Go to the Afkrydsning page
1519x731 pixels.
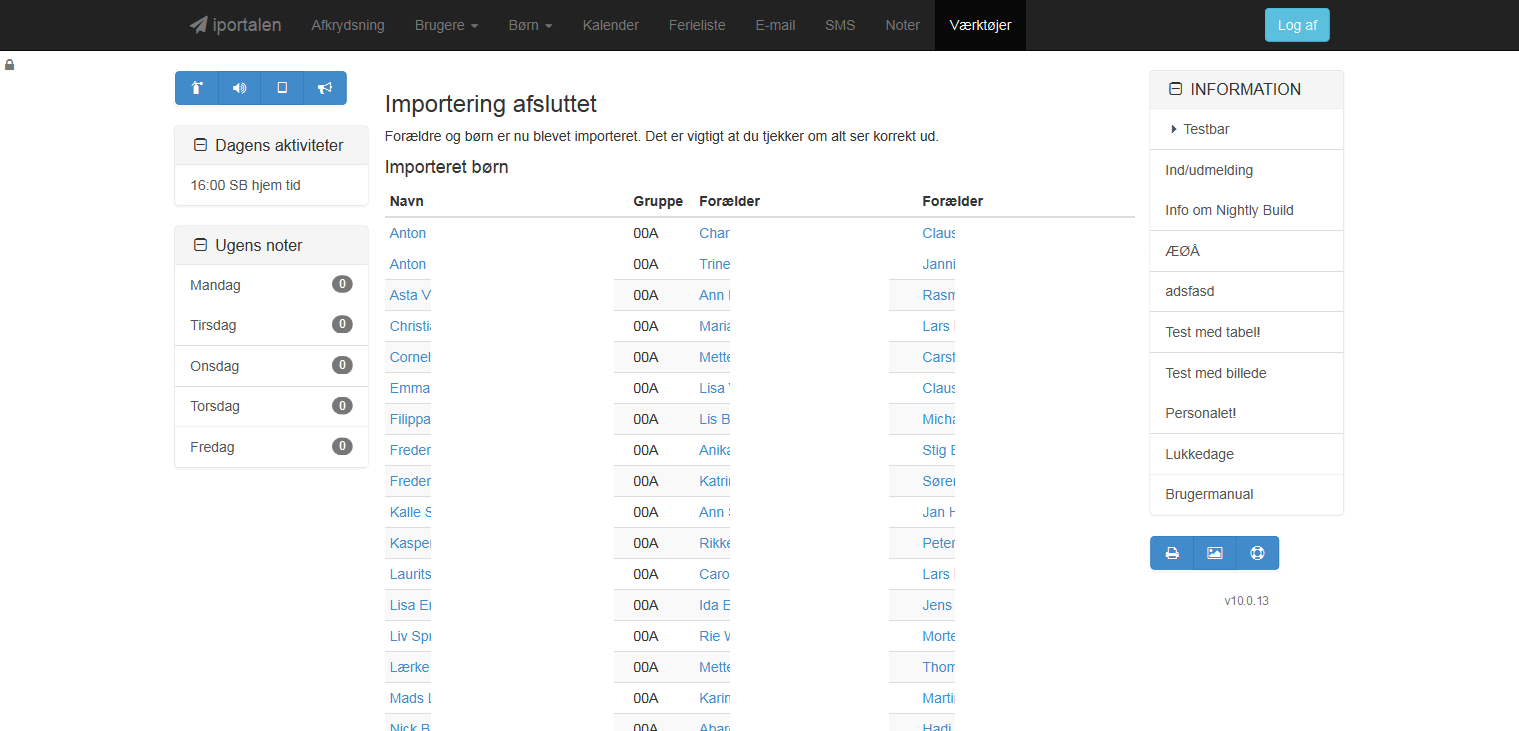[x=348, y=25]
